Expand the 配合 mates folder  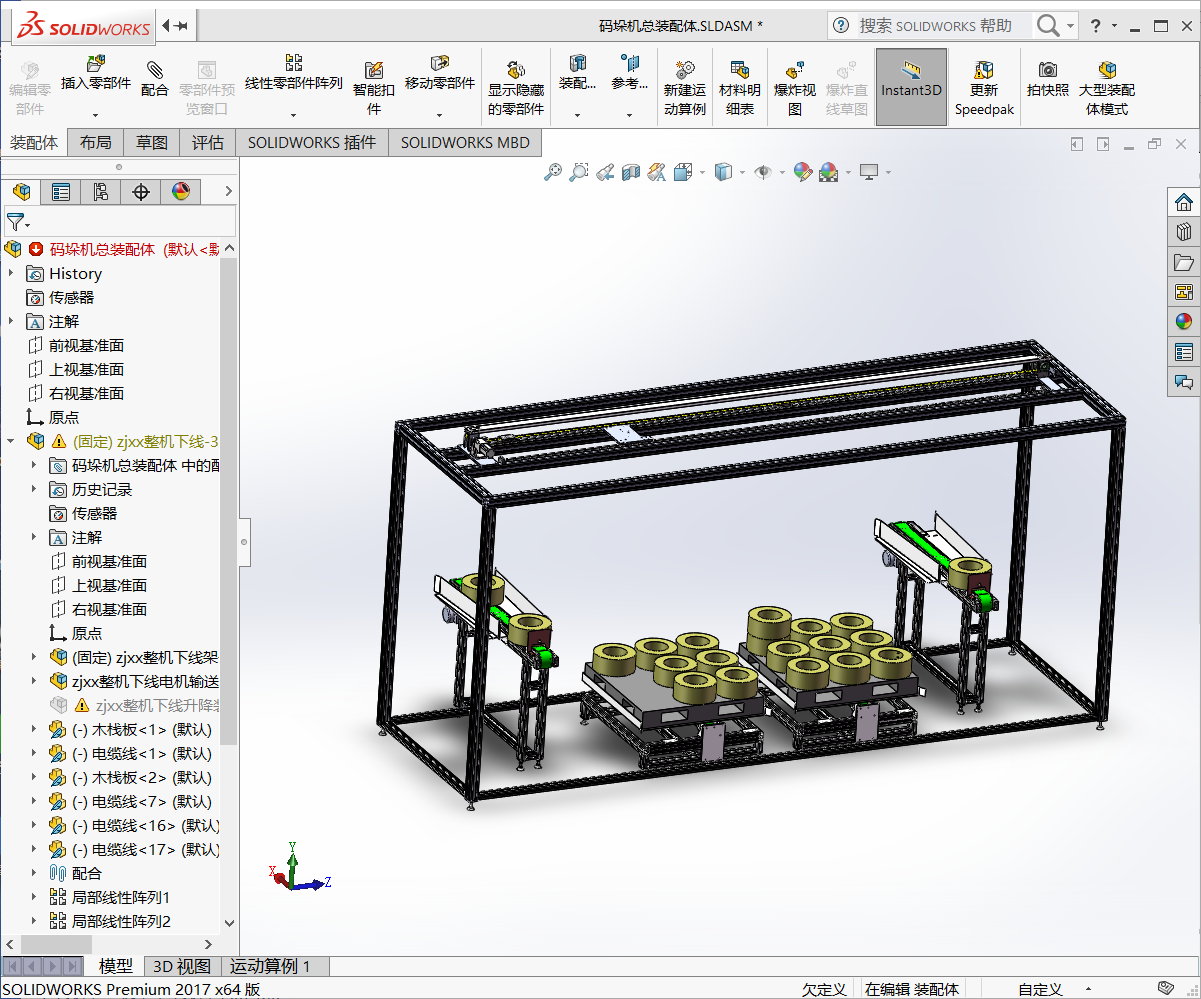coord(35,873)
